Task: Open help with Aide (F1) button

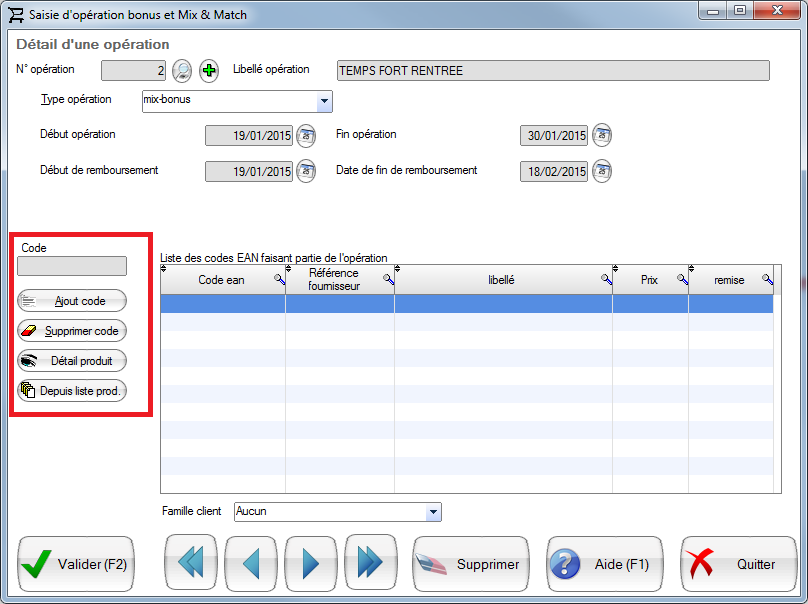Action: tap(605, 564)
